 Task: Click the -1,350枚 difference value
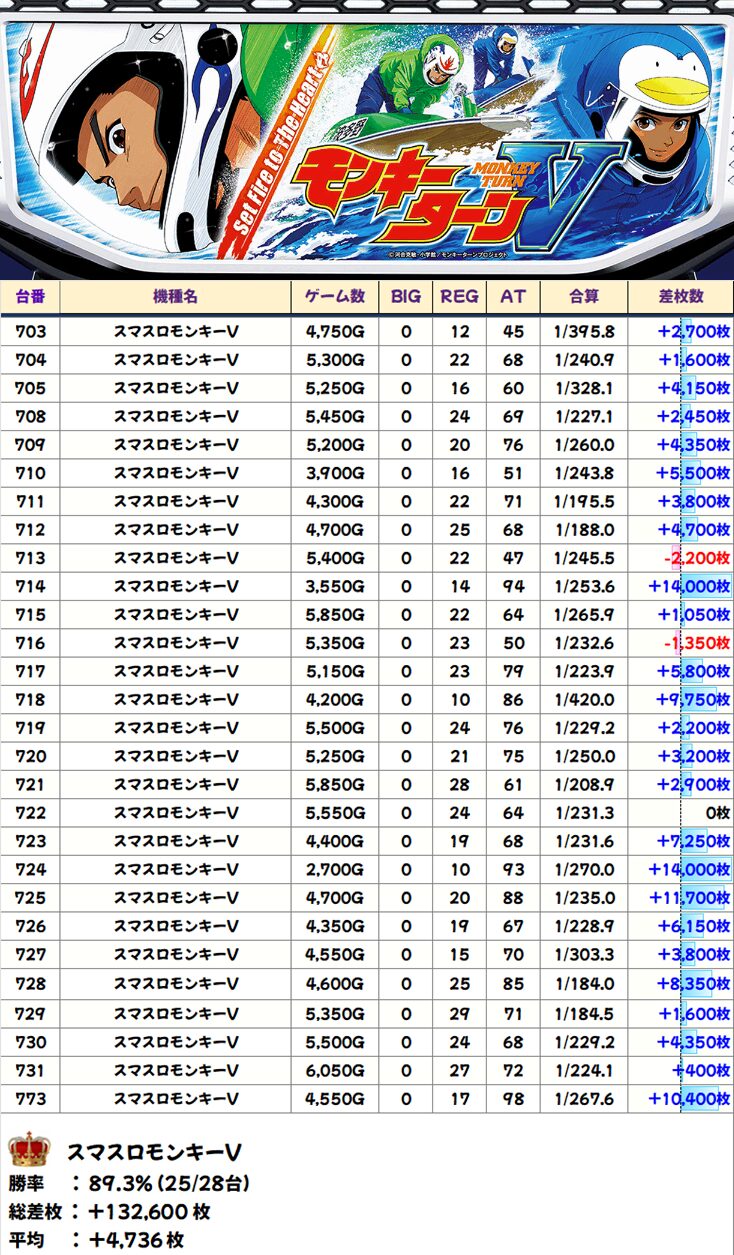point(698,643)
